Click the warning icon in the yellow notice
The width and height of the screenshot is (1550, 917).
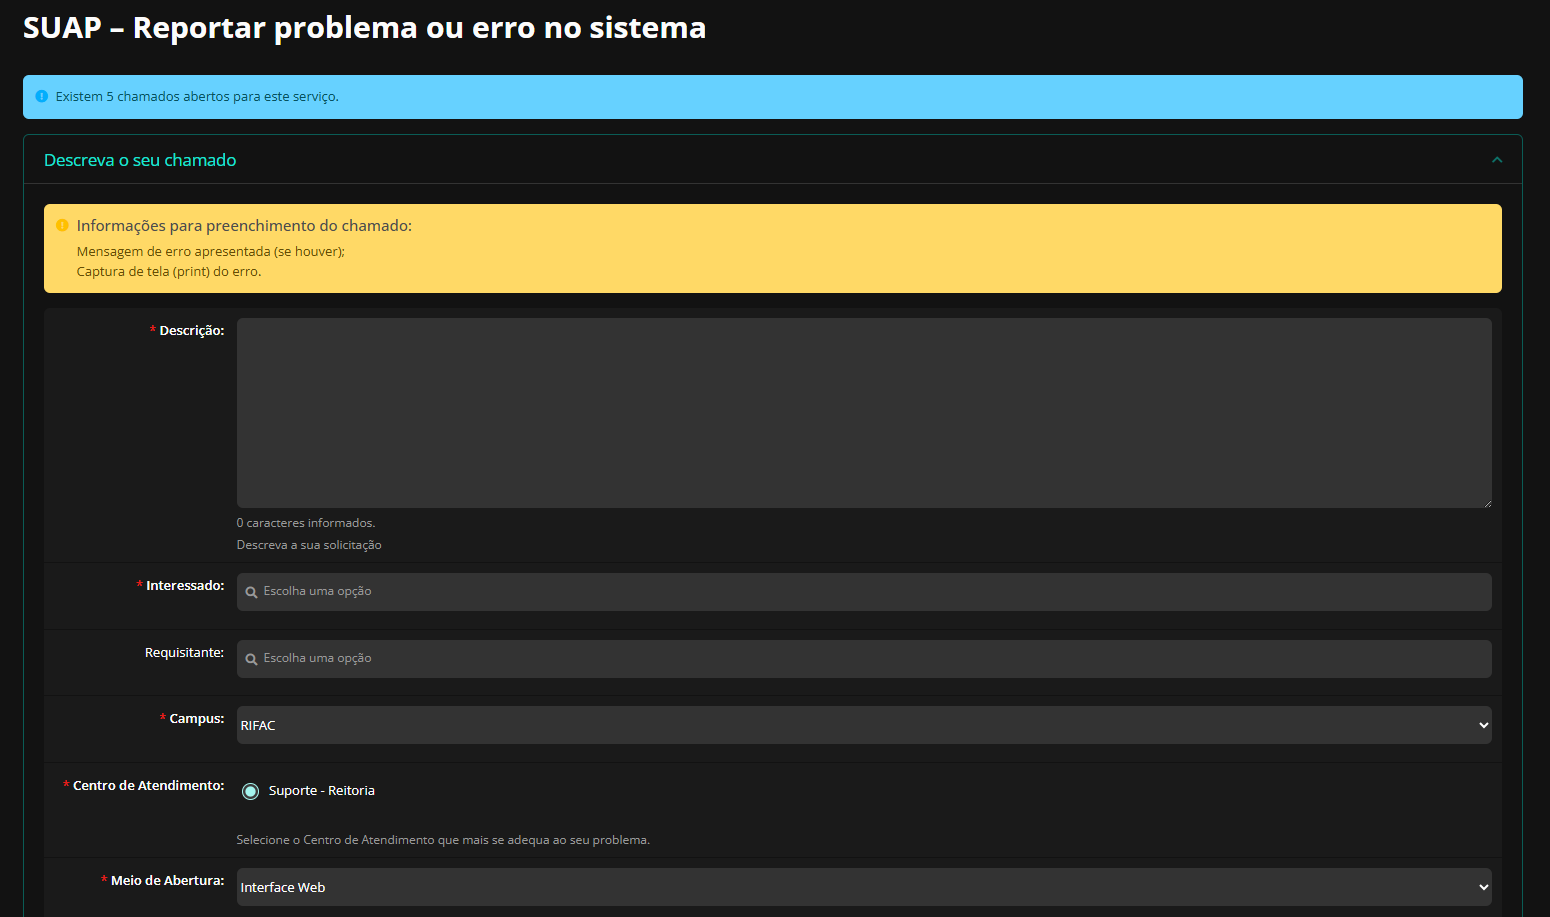pyautogui.click(x=62, y=226)
